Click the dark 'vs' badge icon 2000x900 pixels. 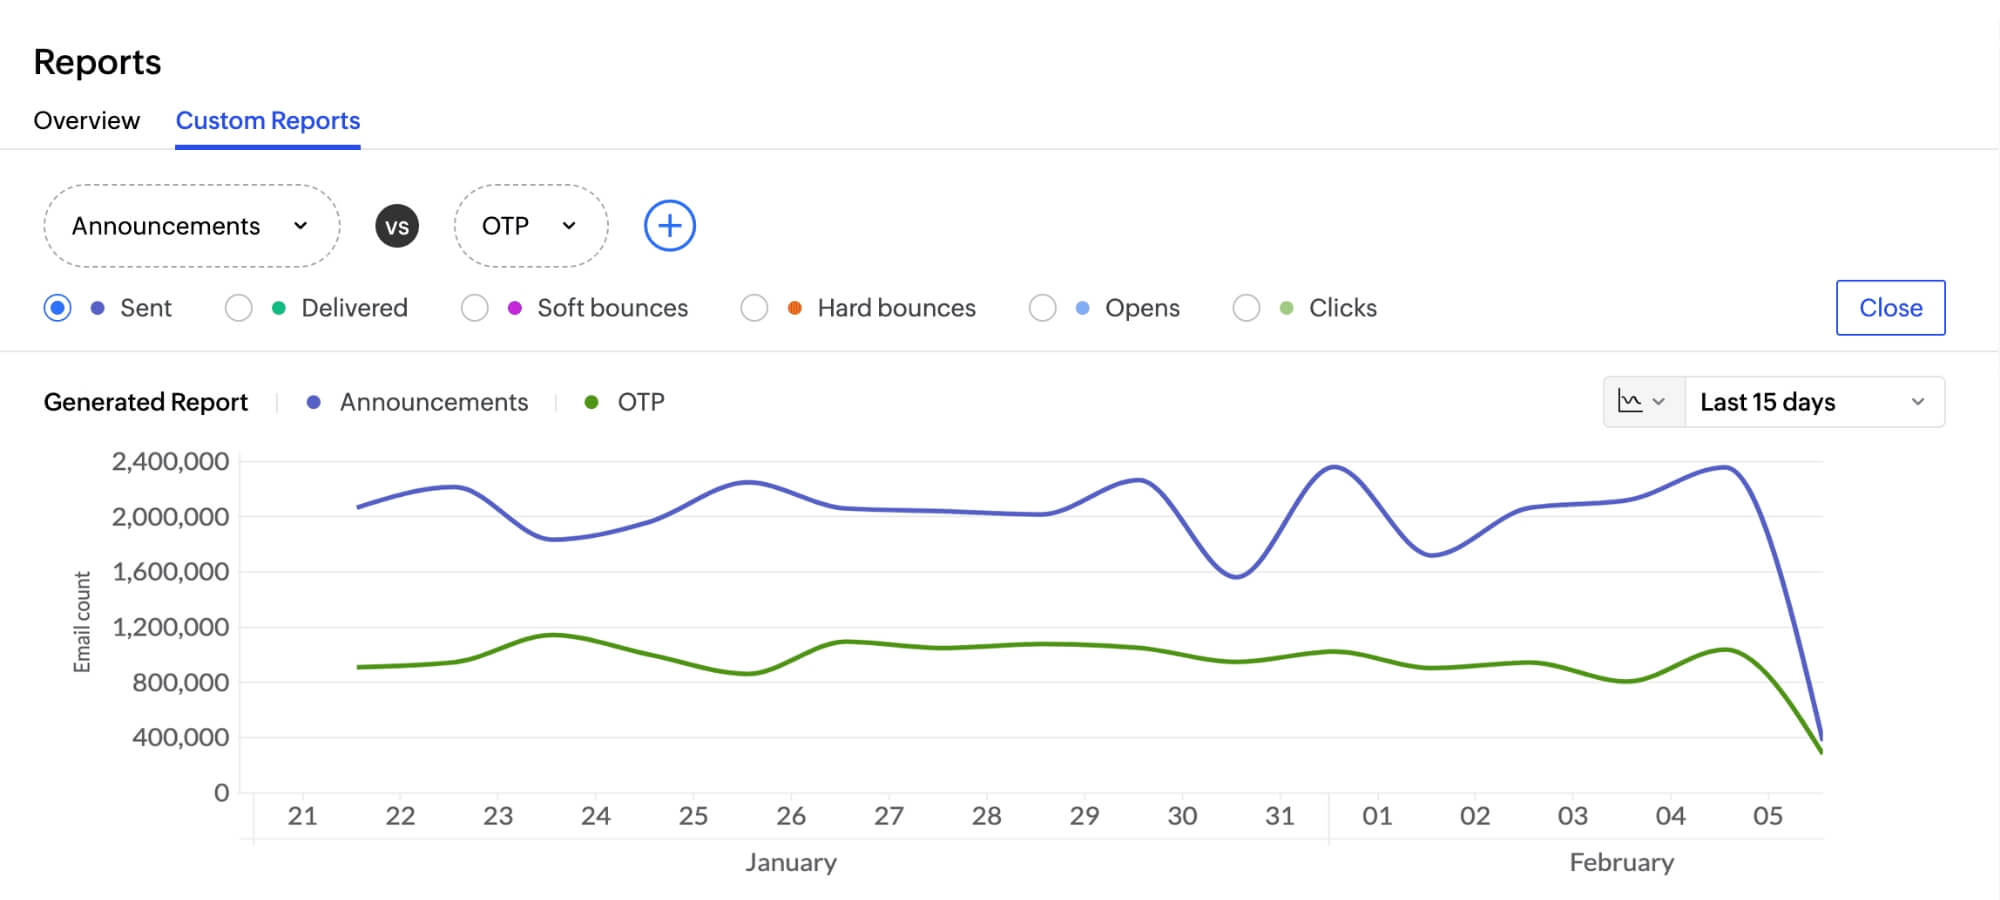pyautogui.click(x=397, y=226)
